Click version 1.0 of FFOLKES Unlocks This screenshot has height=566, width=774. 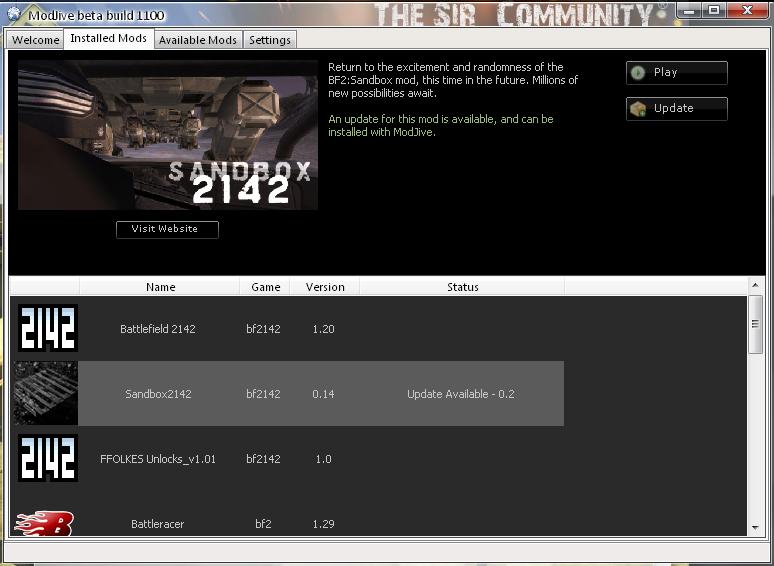(323, 459)
